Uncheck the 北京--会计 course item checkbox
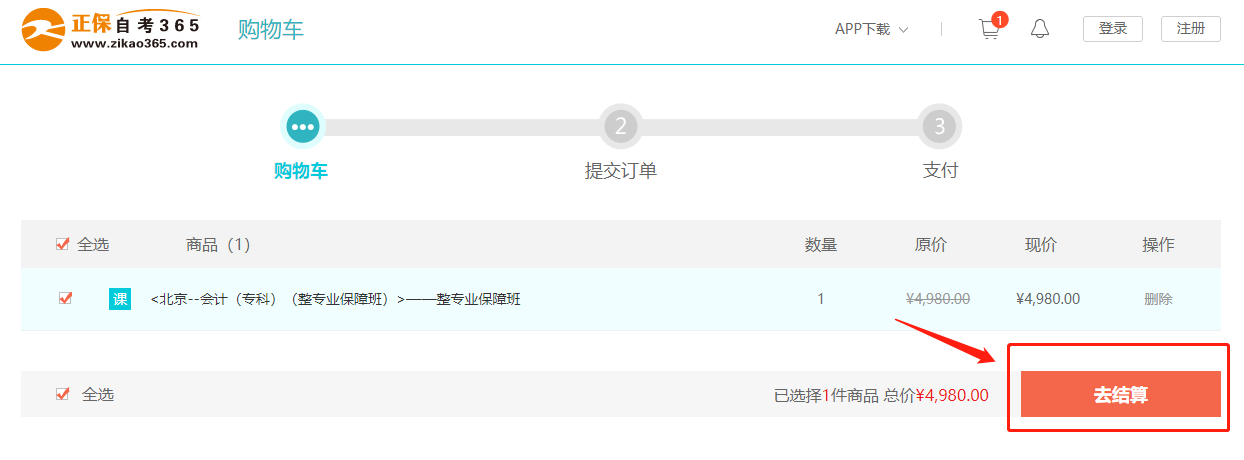This screenshot has height=460, width=1244. point(66,298)
